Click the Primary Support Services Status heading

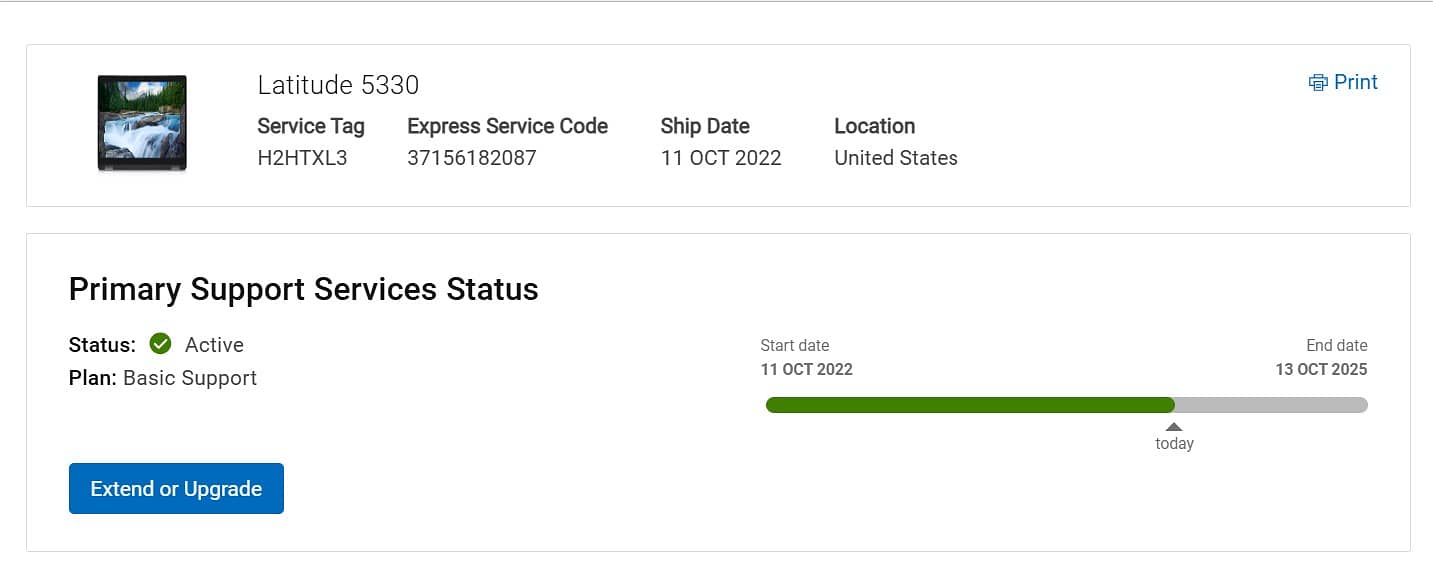coord(304,289)
